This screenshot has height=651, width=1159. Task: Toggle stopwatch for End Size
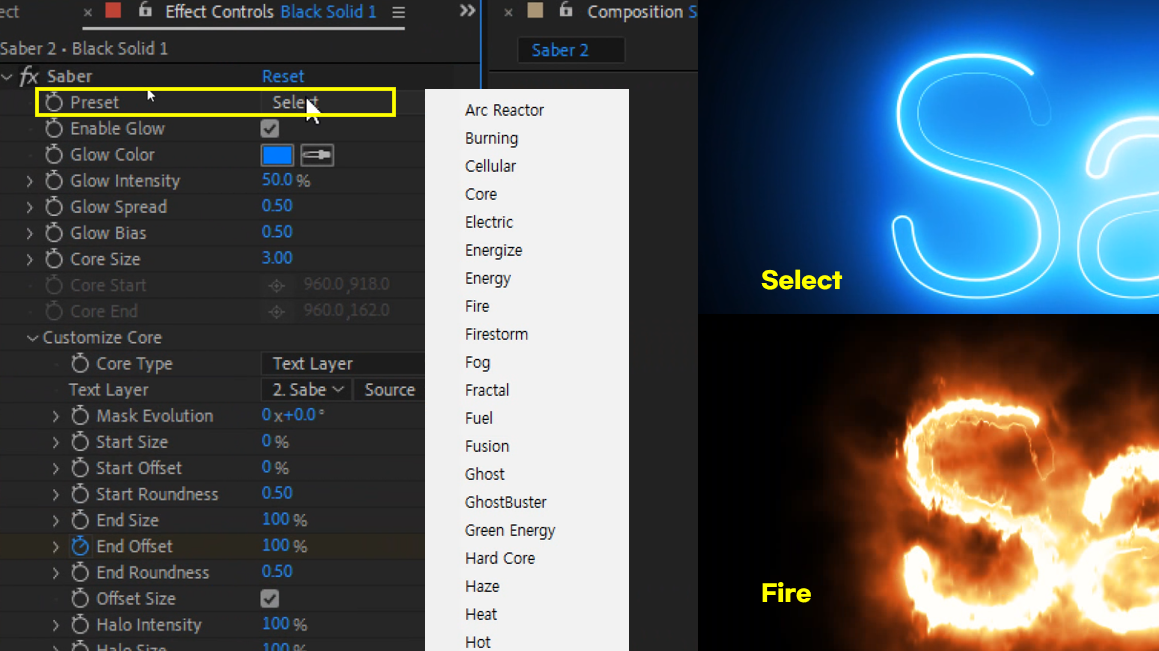(80, 520)
